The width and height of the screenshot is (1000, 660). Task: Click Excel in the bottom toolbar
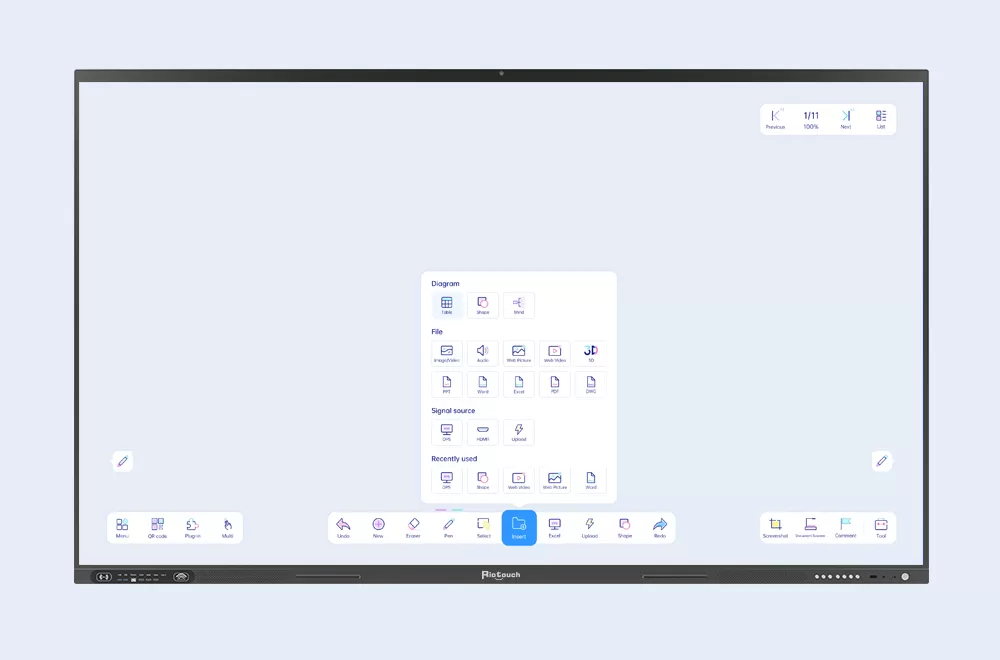[x=554, y=528]
